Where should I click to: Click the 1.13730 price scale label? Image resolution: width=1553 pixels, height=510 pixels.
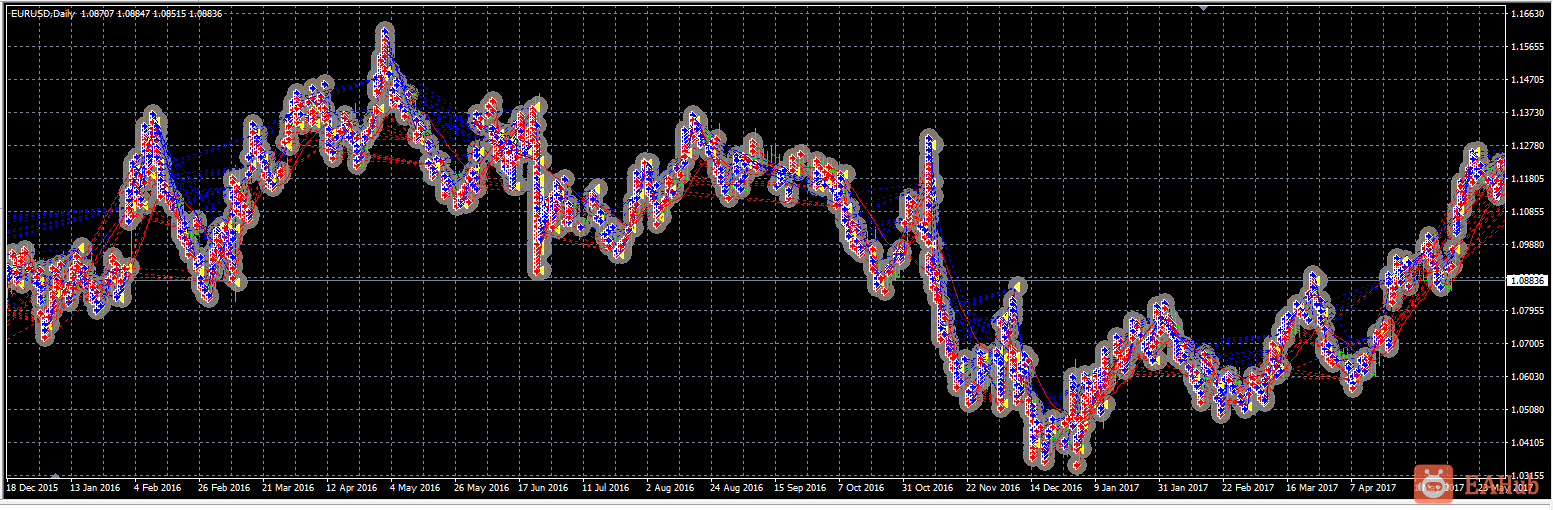(1526, 113)
